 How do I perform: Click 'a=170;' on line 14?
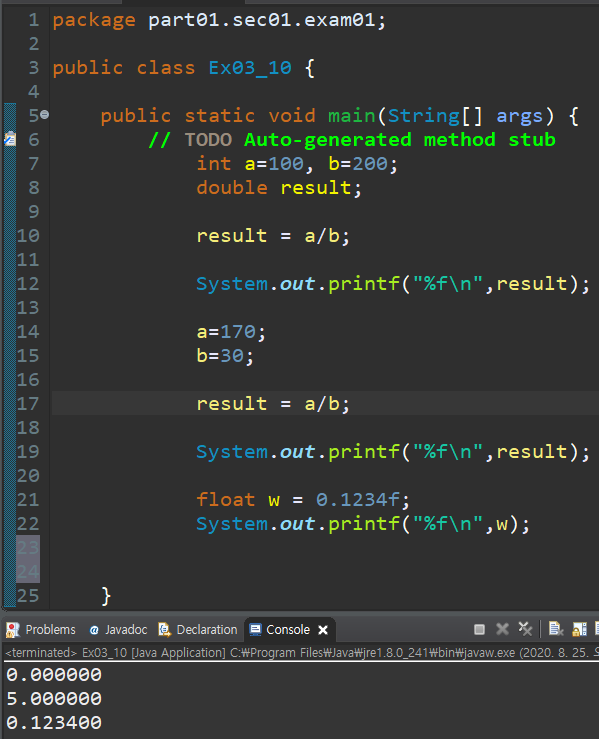click(231, 332)
